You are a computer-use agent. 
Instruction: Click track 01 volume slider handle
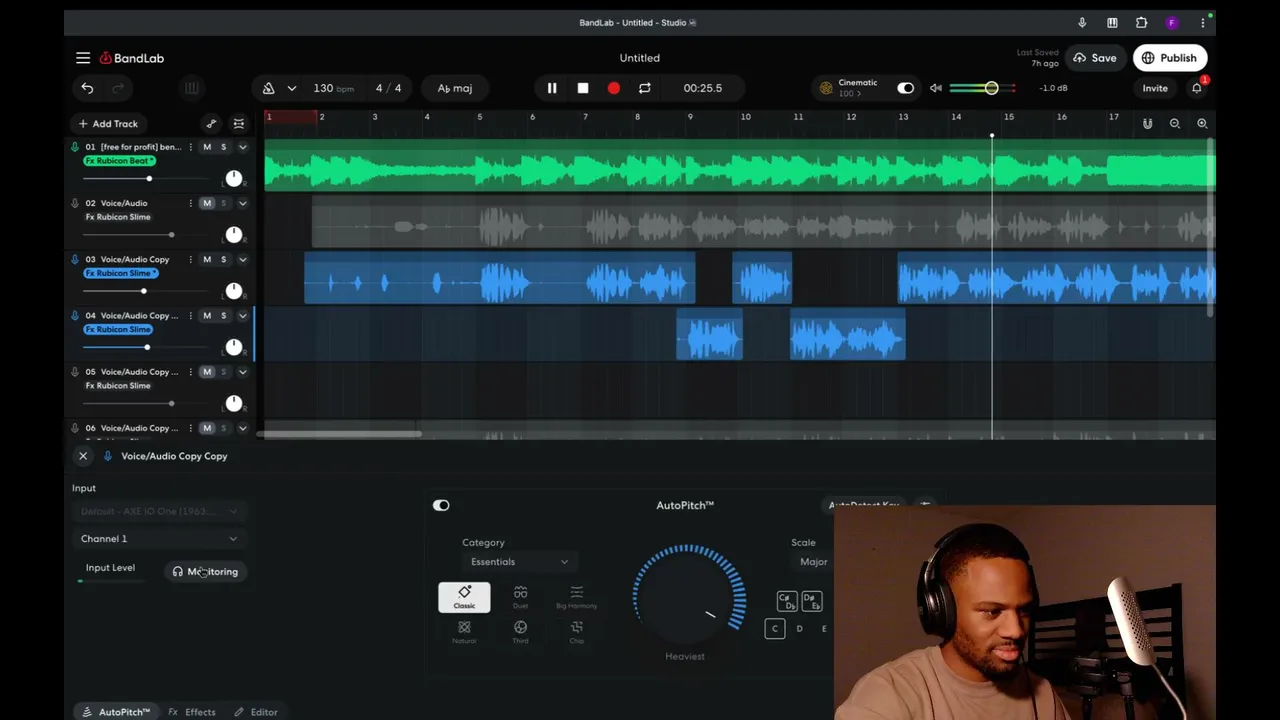click(149, 179)
